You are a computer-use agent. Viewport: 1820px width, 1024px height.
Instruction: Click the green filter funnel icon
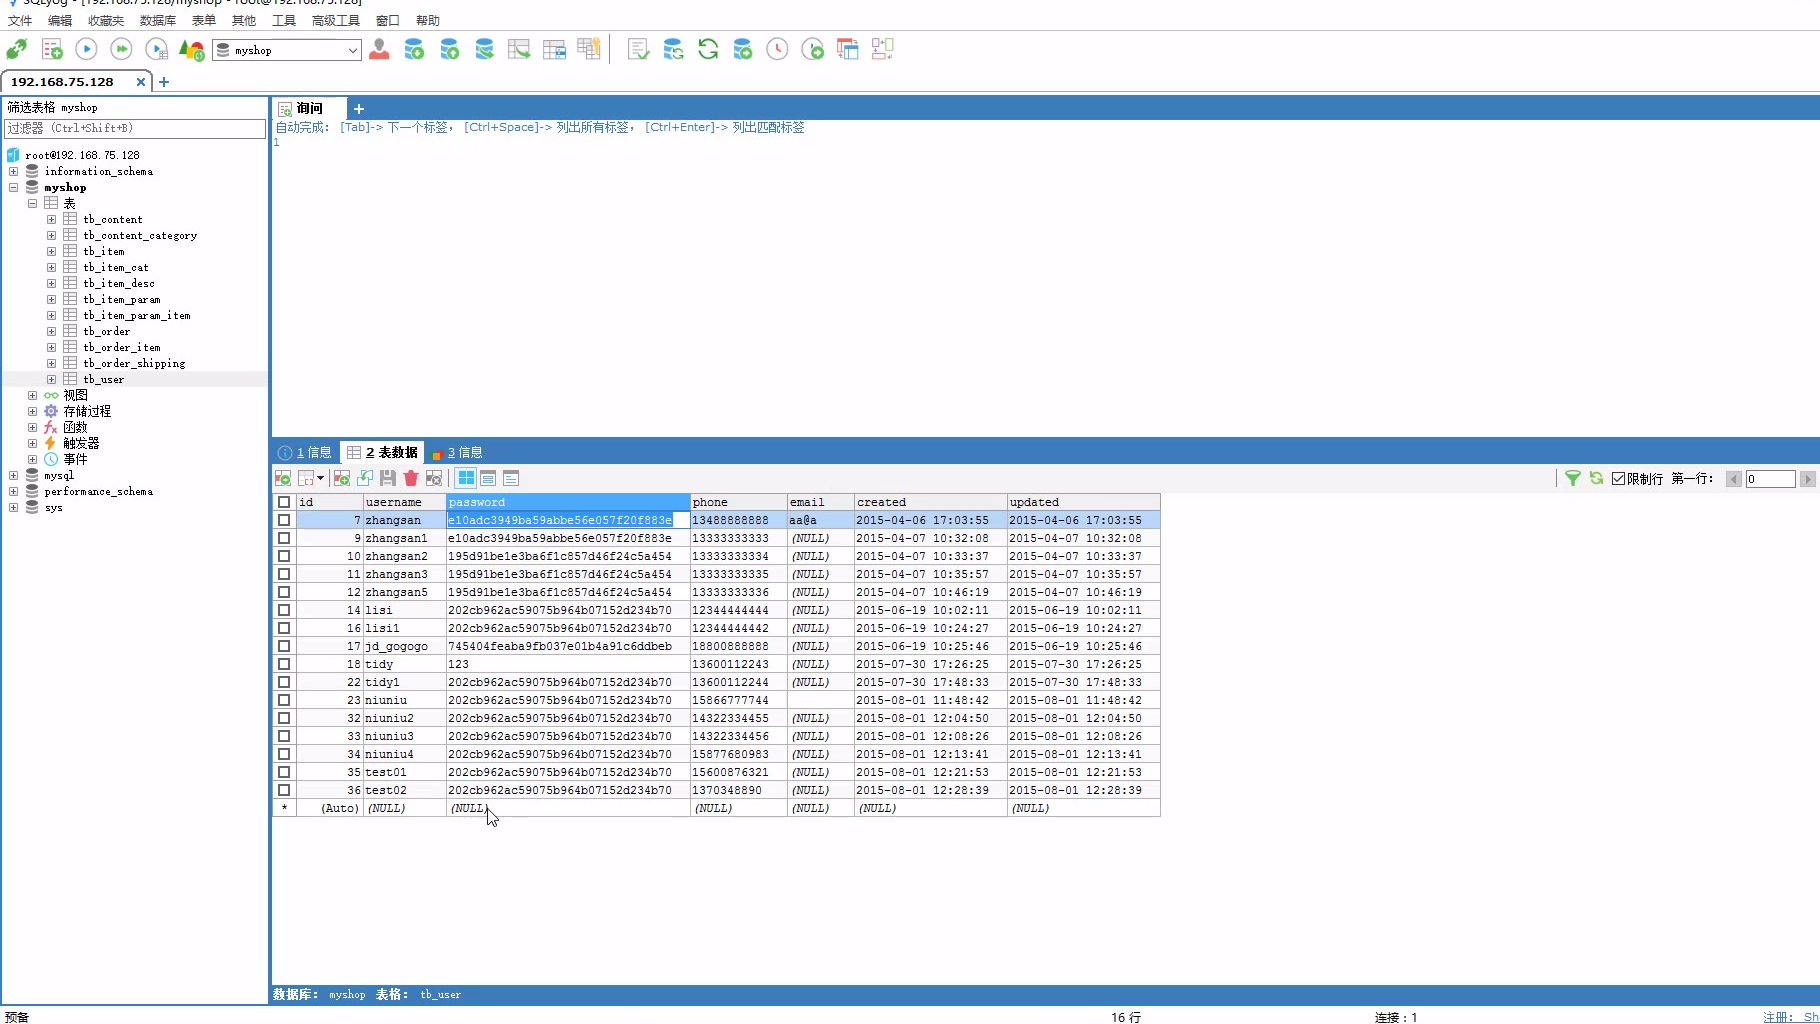1572,479
